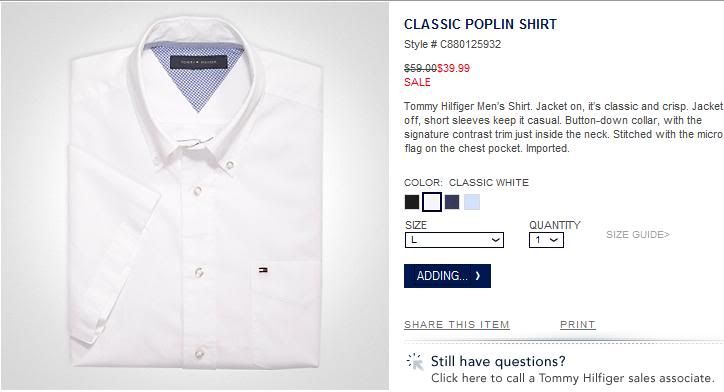The image size is (724, 392).
Task: Click the Tommy Hilfiger label inside collar
Action: (199, 62)
